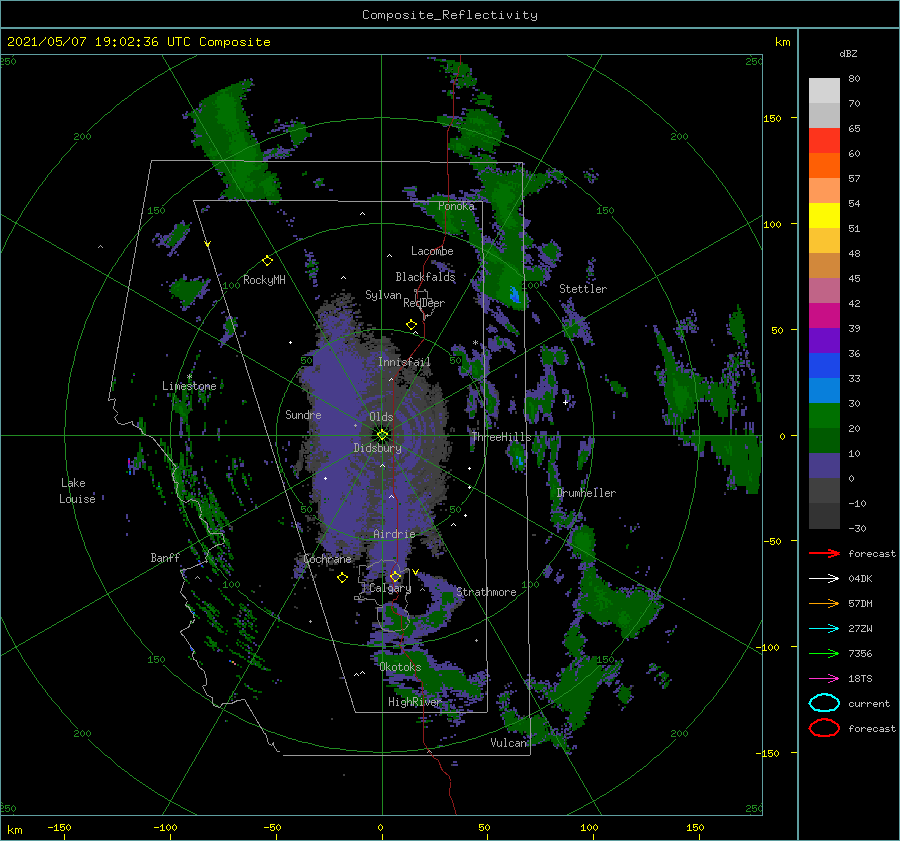Click the 150 km tick on right axis
The image size is (900, 841).
tap(773, 118)
